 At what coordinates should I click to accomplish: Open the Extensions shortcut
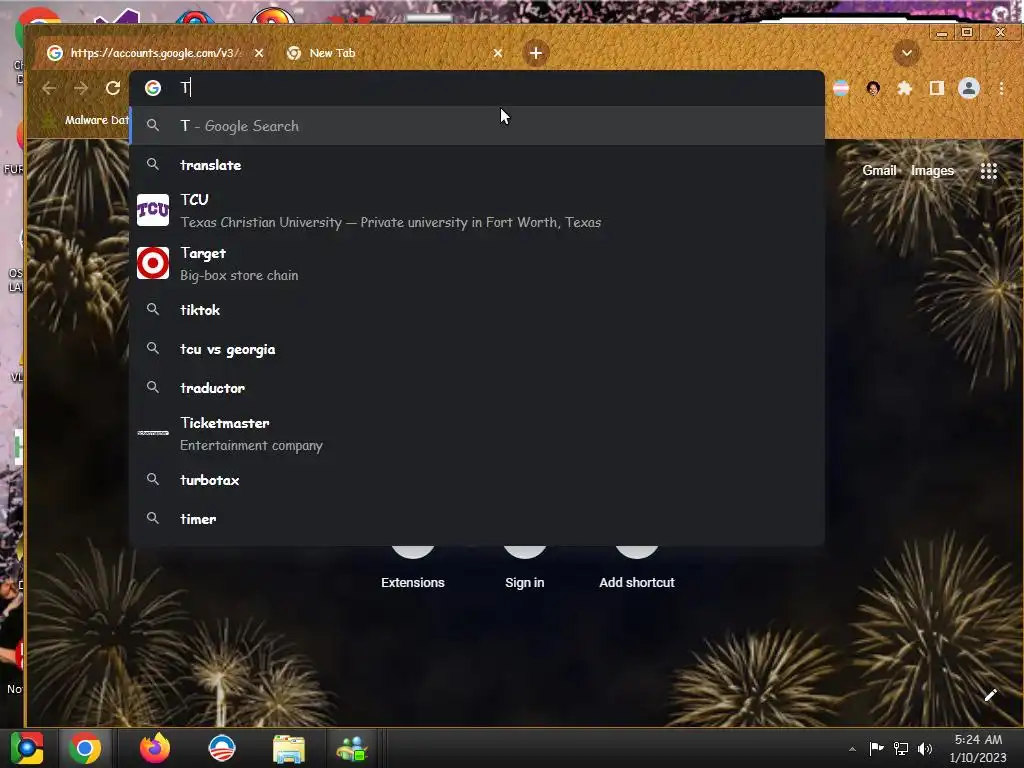[x=413, y=566]
